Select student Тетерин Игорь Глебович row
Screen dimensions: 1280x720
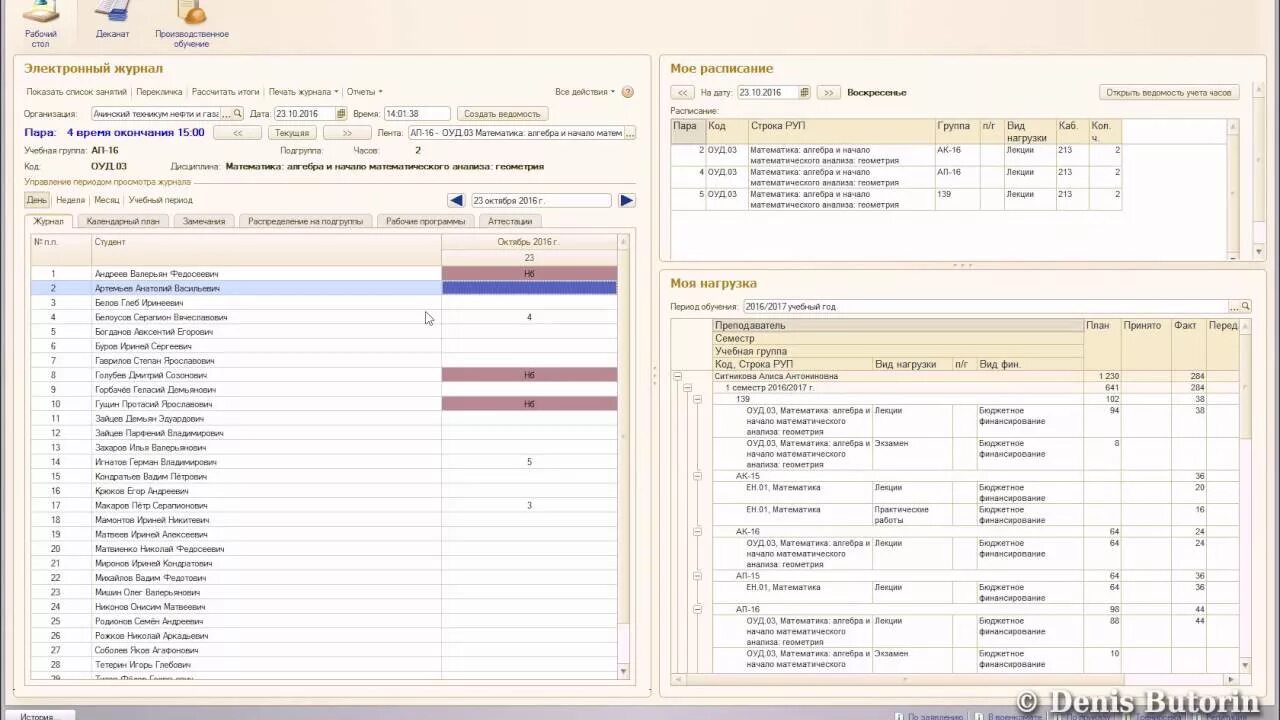324,664
